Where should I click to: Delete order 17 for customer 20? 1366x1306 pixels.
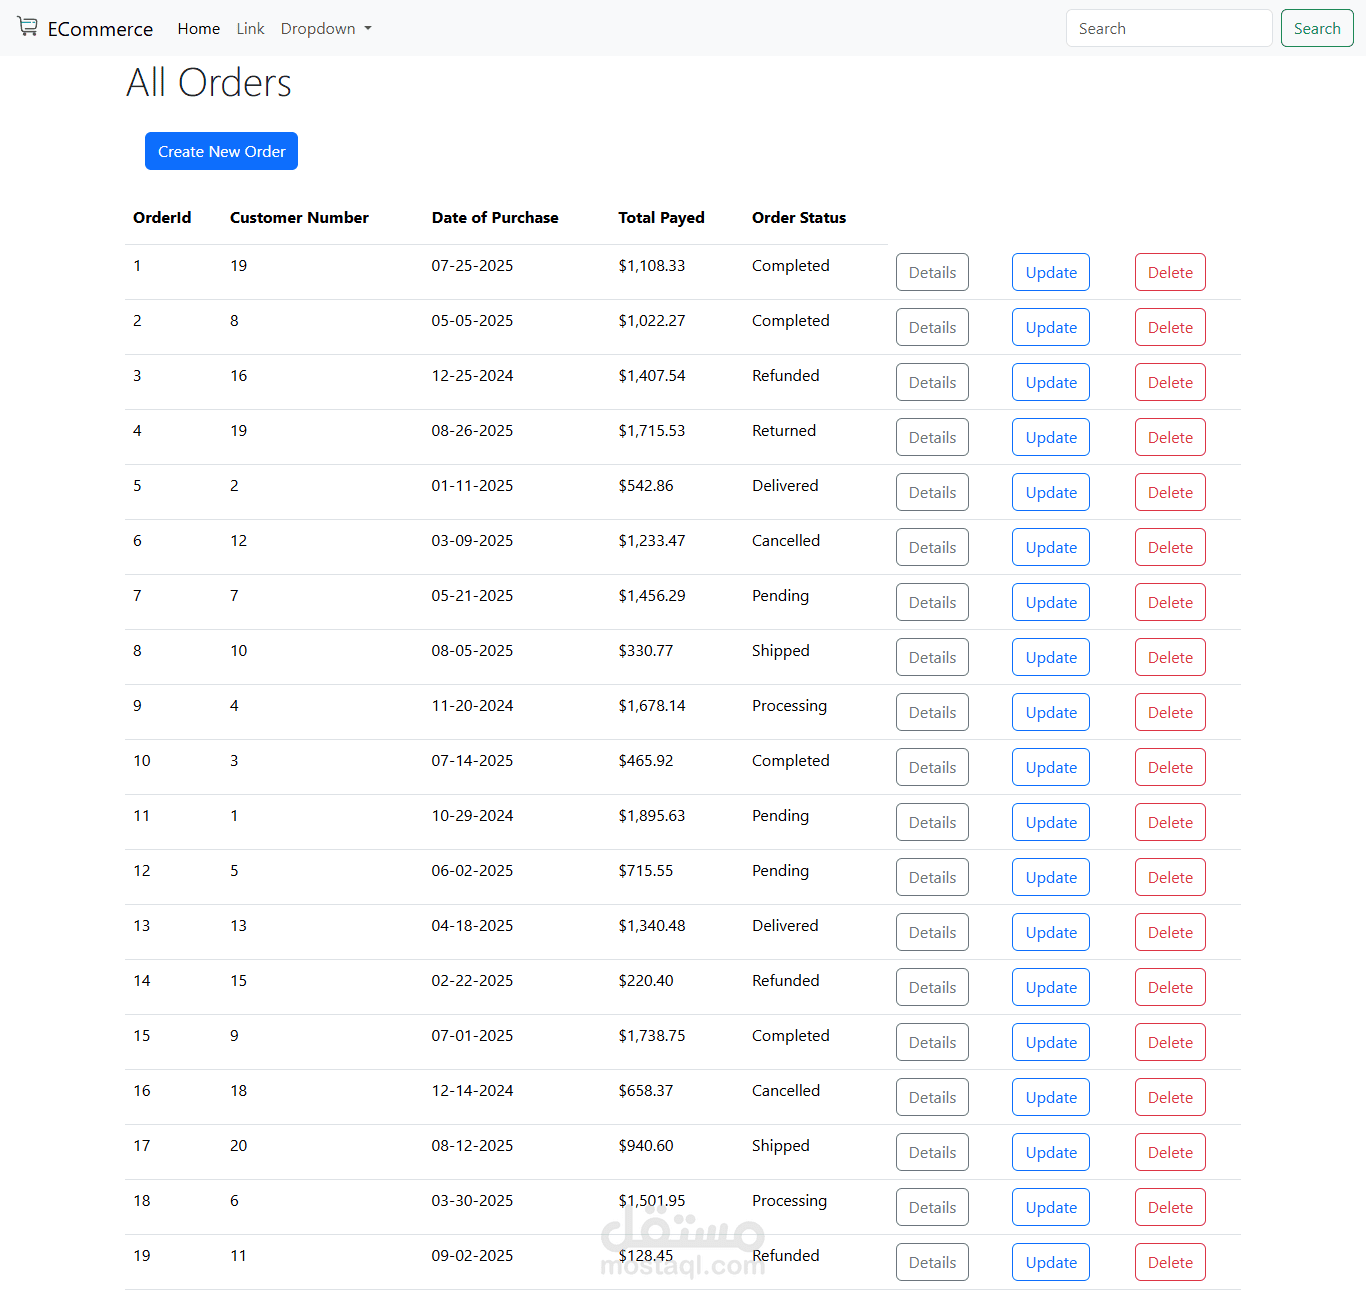[x=1169, y=1153]
